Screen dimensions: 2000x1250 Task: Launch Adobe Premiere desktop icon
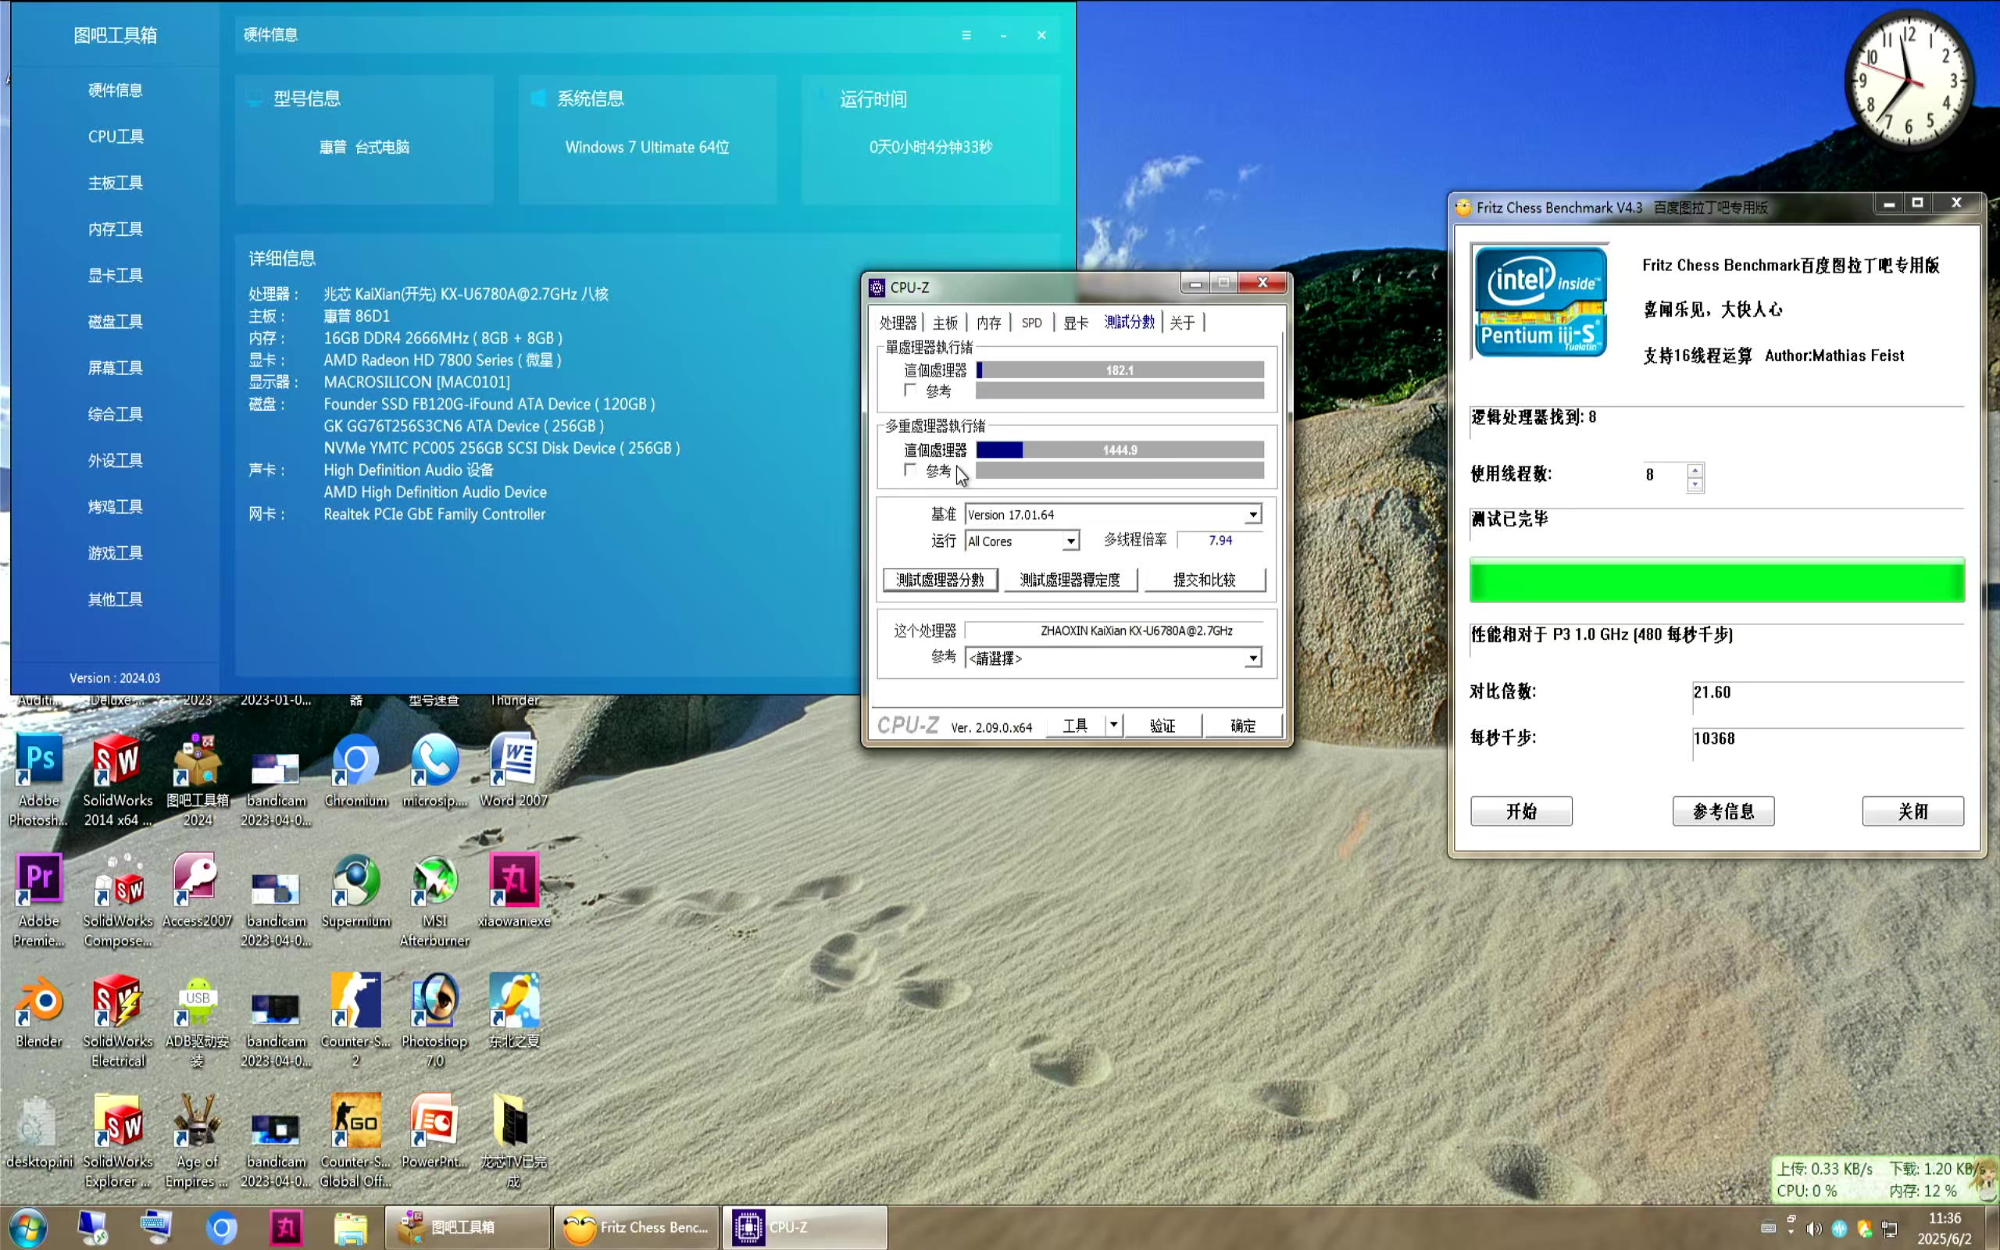(39, 900)
